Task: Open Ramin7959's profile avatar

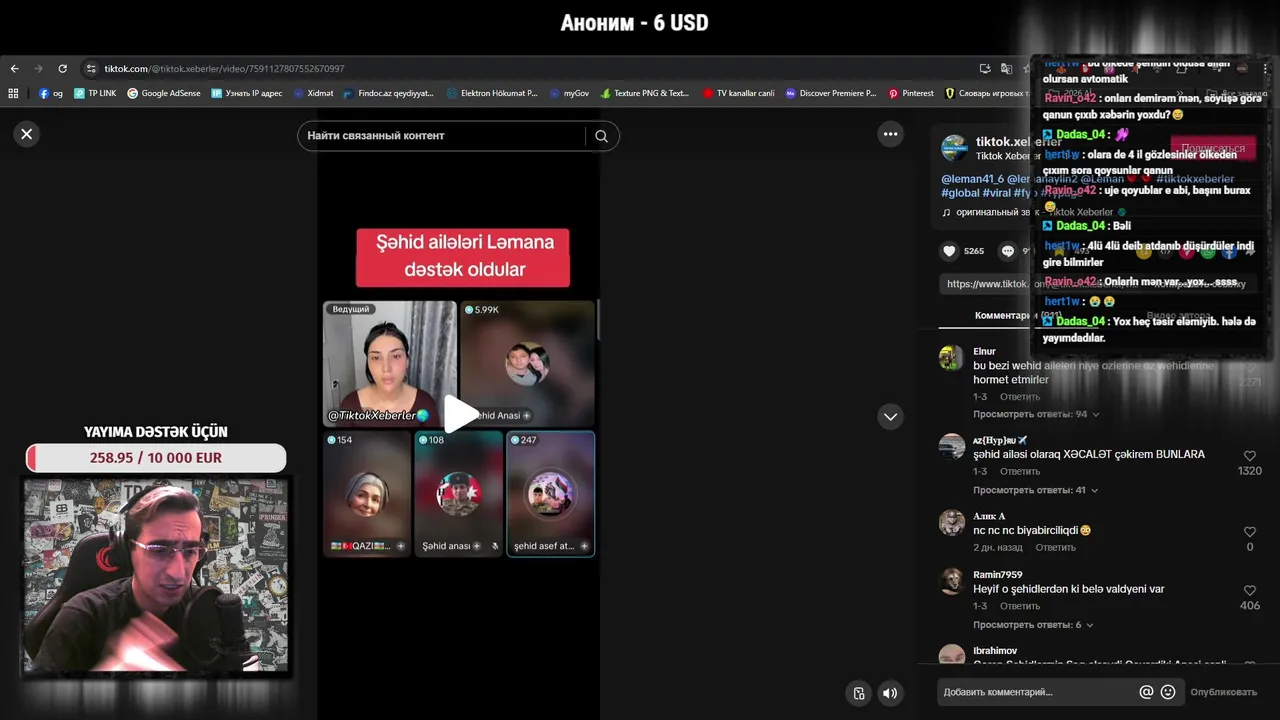Action: click(x=951, y=581)
